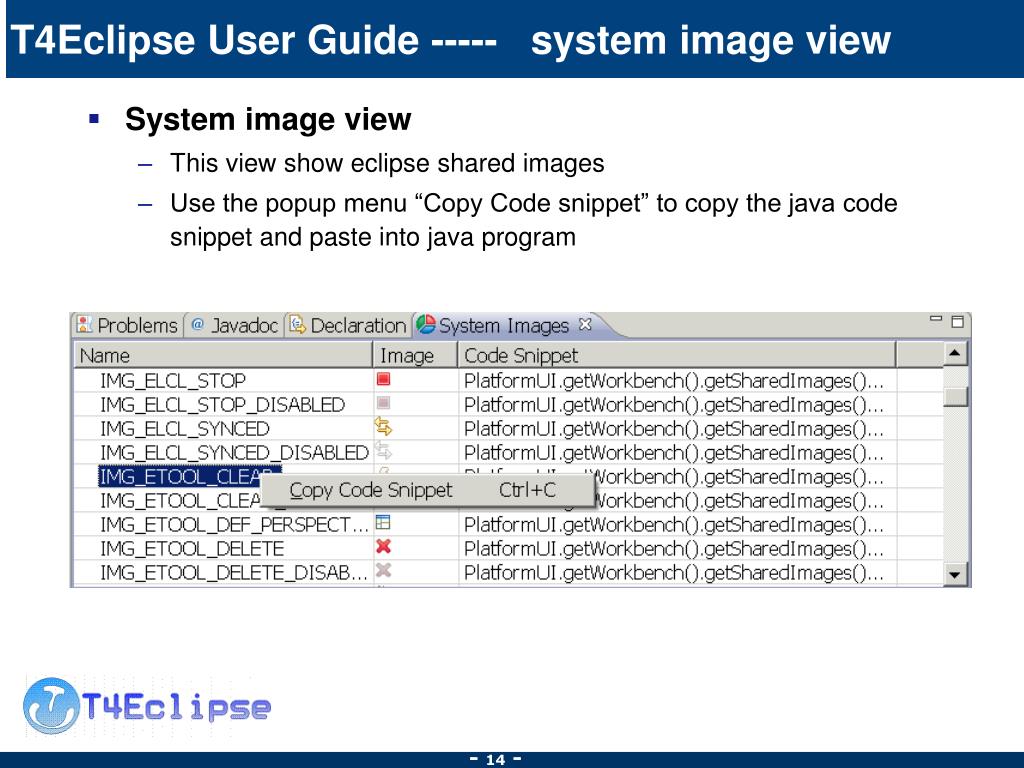Viewport: 1024px width, 768px height.
Task: Click the red X delete icon
Action: click(383, 547)
